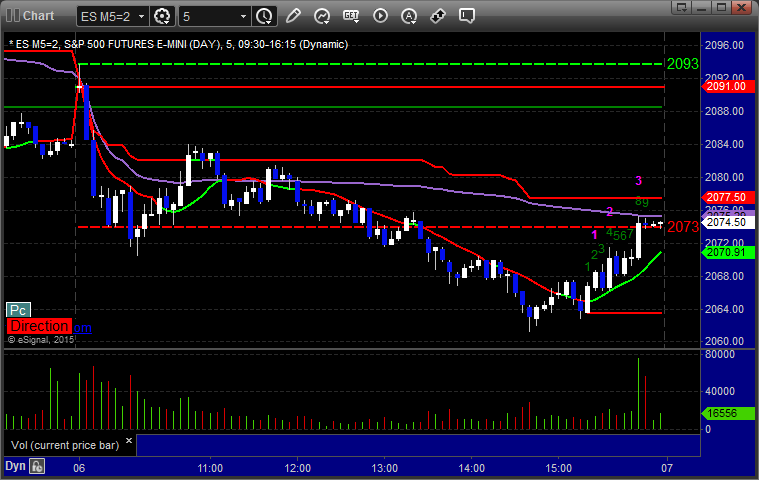The image size is (759, 480).
Task: Click the 06 date axis label
Action: pyautogui.click(x=79, y=468)
